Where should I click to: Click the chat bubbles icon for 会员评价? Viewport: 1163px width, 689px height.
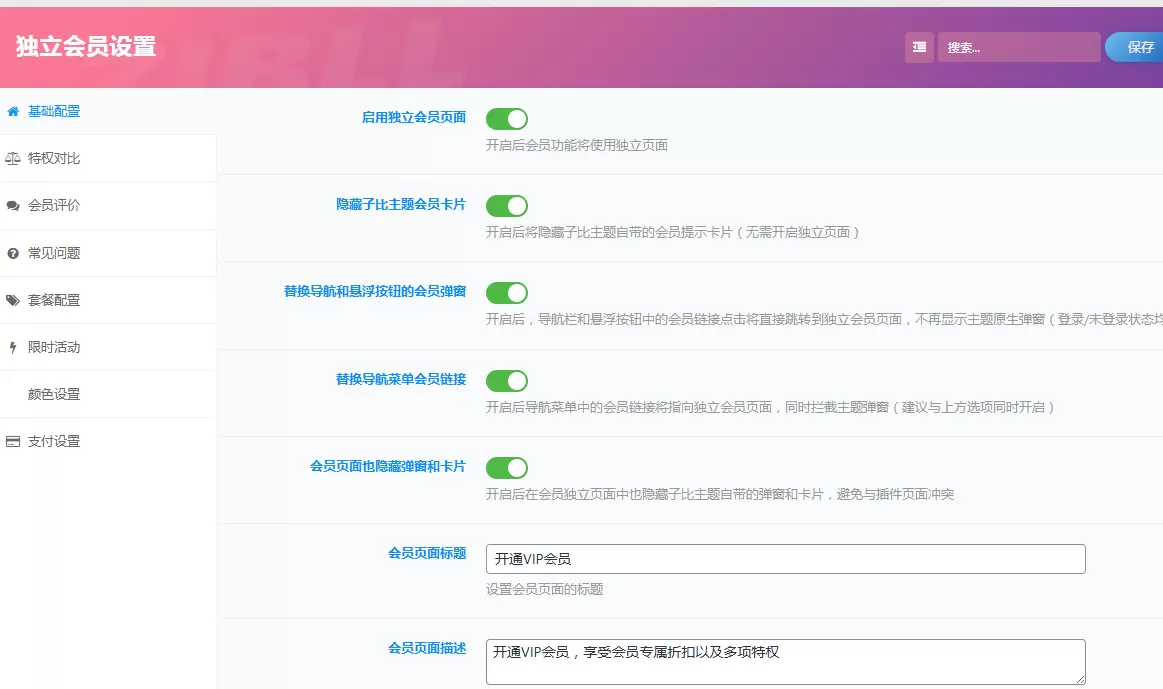(13, 205)
